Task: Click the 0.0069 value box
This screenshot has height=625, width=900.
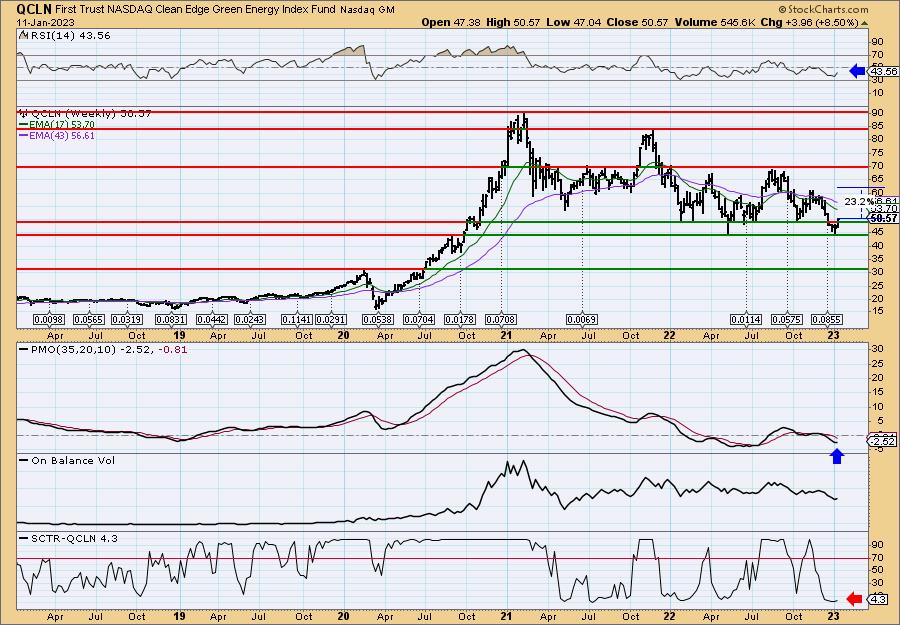Action: coord(582,320)
